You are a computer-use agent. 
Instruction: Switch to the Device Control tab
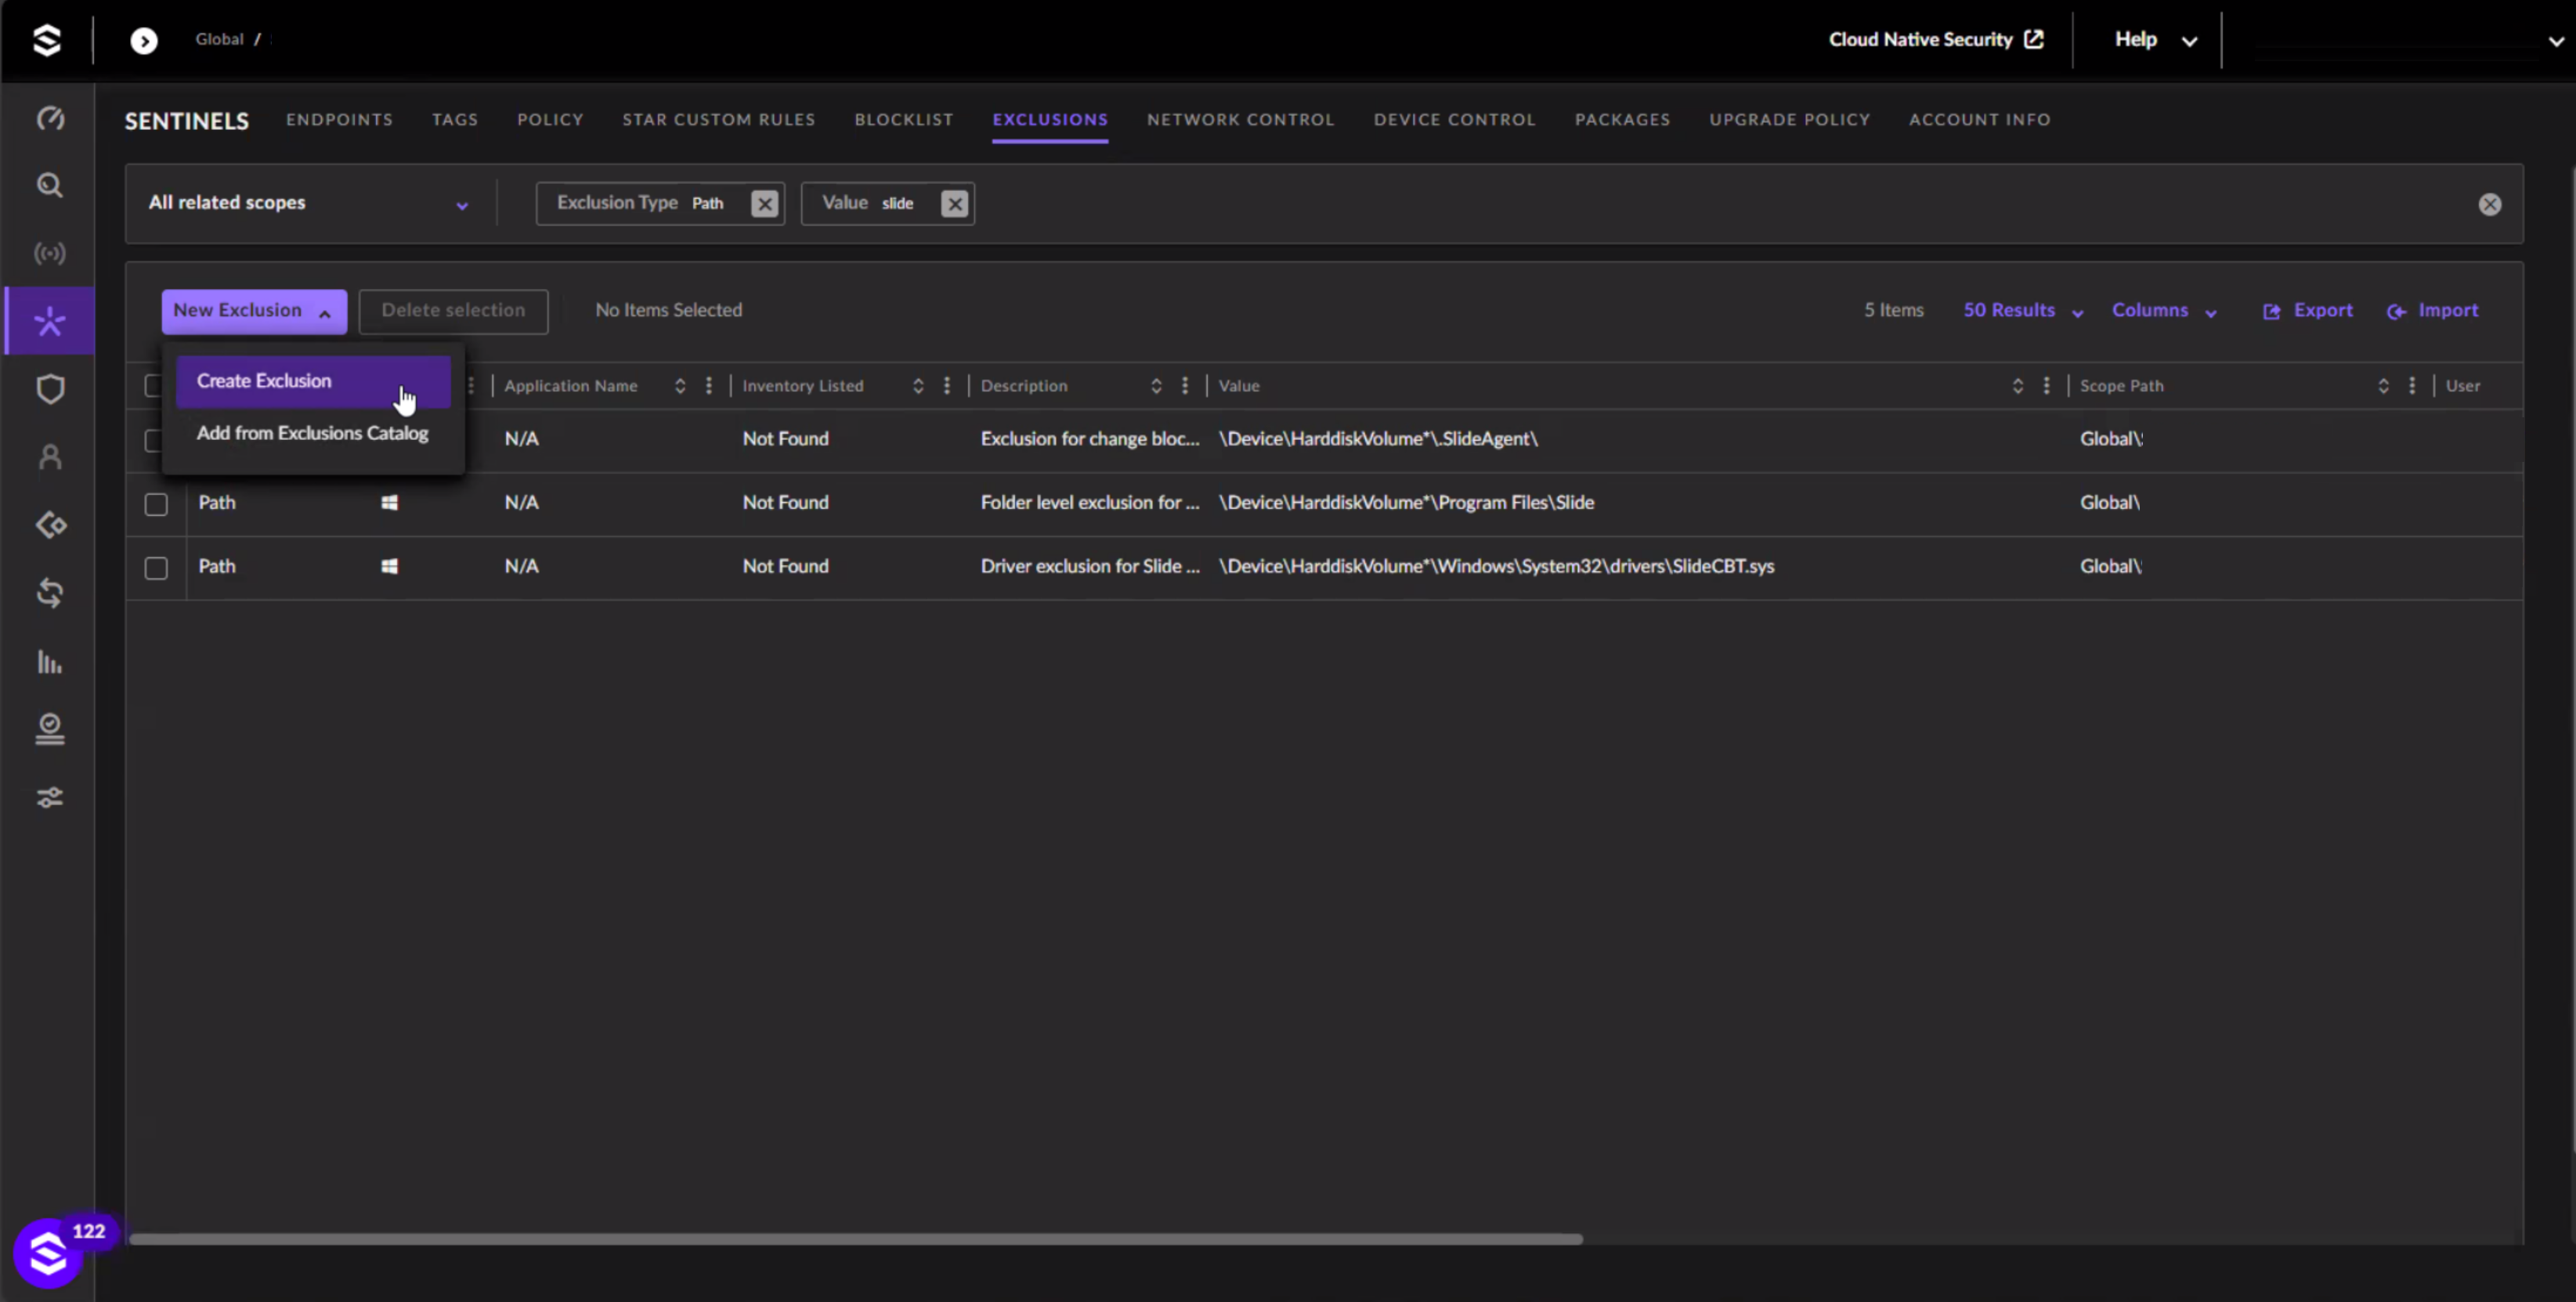click(x=1455, y=120)
